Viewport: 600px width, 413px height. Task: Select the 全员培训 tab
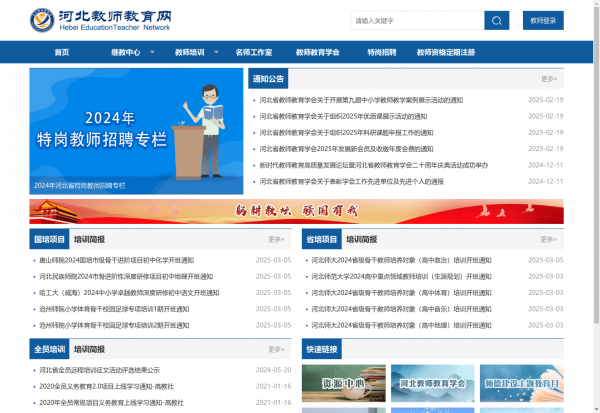[48, 349]
